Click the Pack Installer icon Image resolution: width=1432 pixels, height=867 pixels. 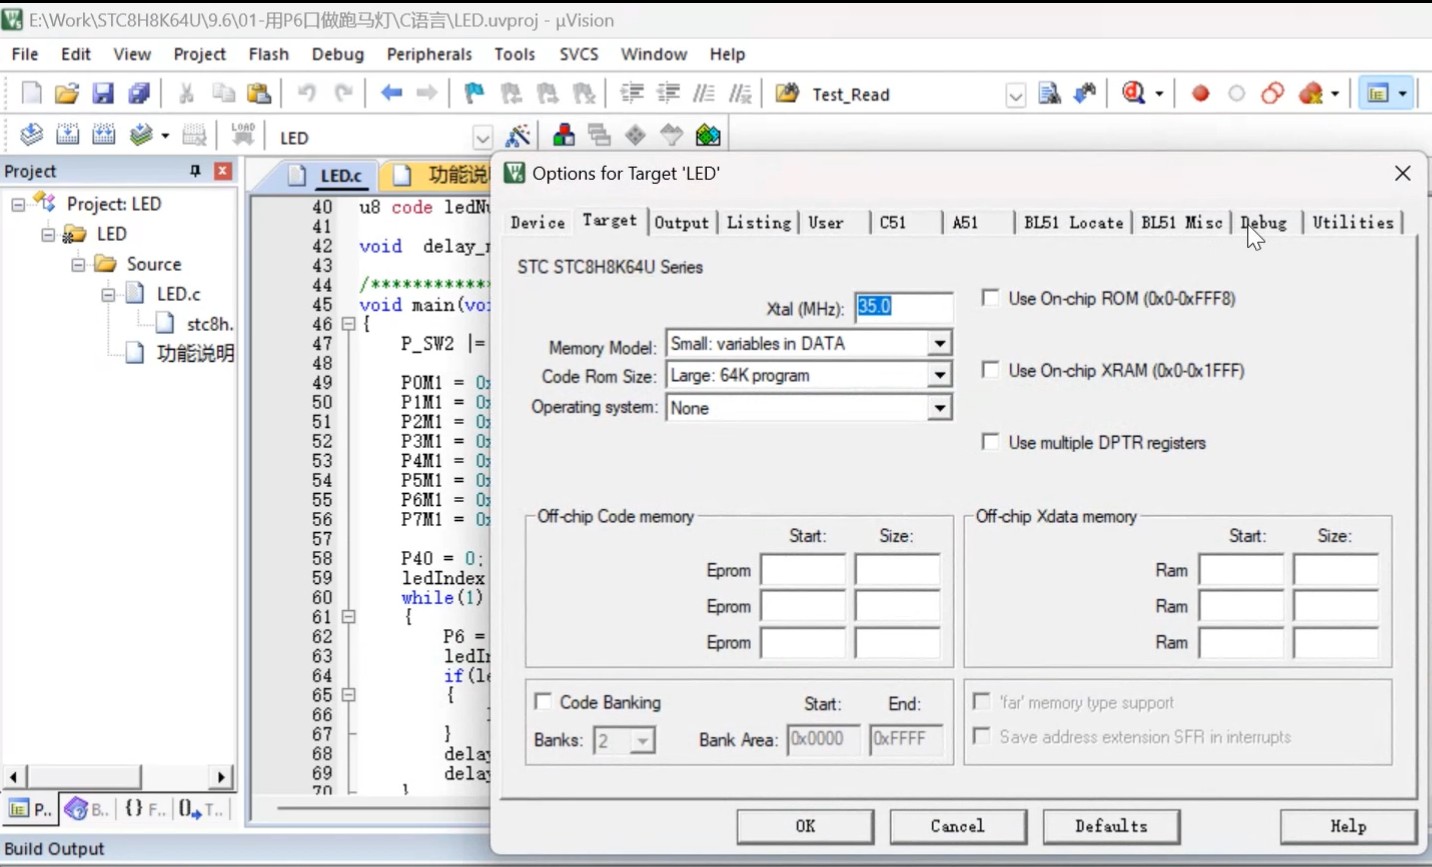pos(708,135)
